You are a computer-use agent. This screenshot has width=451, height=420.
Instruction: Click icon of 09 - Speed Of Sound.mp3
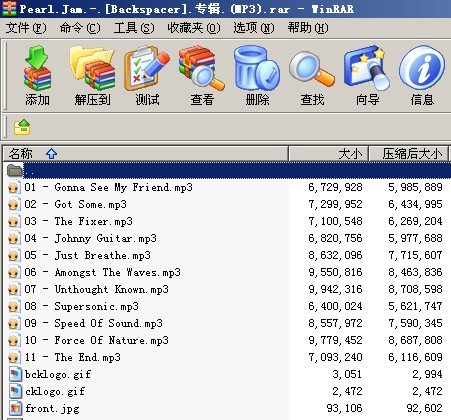13,323
